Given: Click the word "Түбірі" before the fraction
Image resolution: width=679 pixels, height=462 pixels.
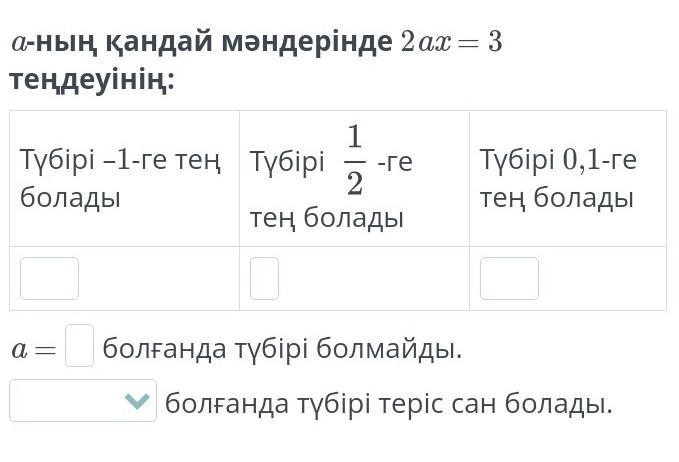Looking at the screenshot, I should click(x=287, y=161).
